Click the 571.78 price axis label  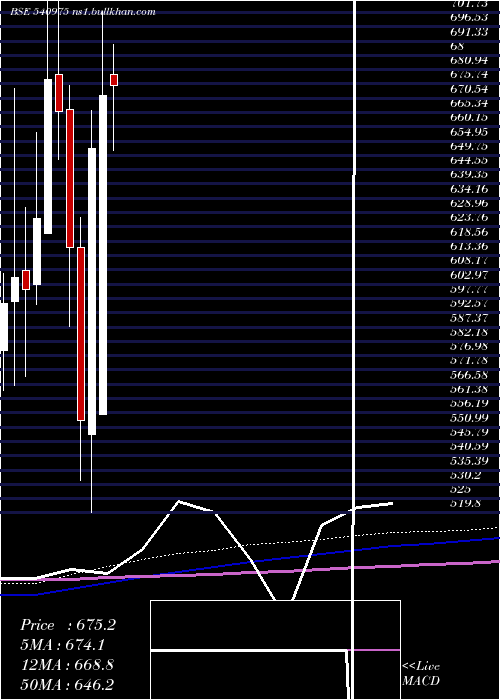click(x=469, y=360)
